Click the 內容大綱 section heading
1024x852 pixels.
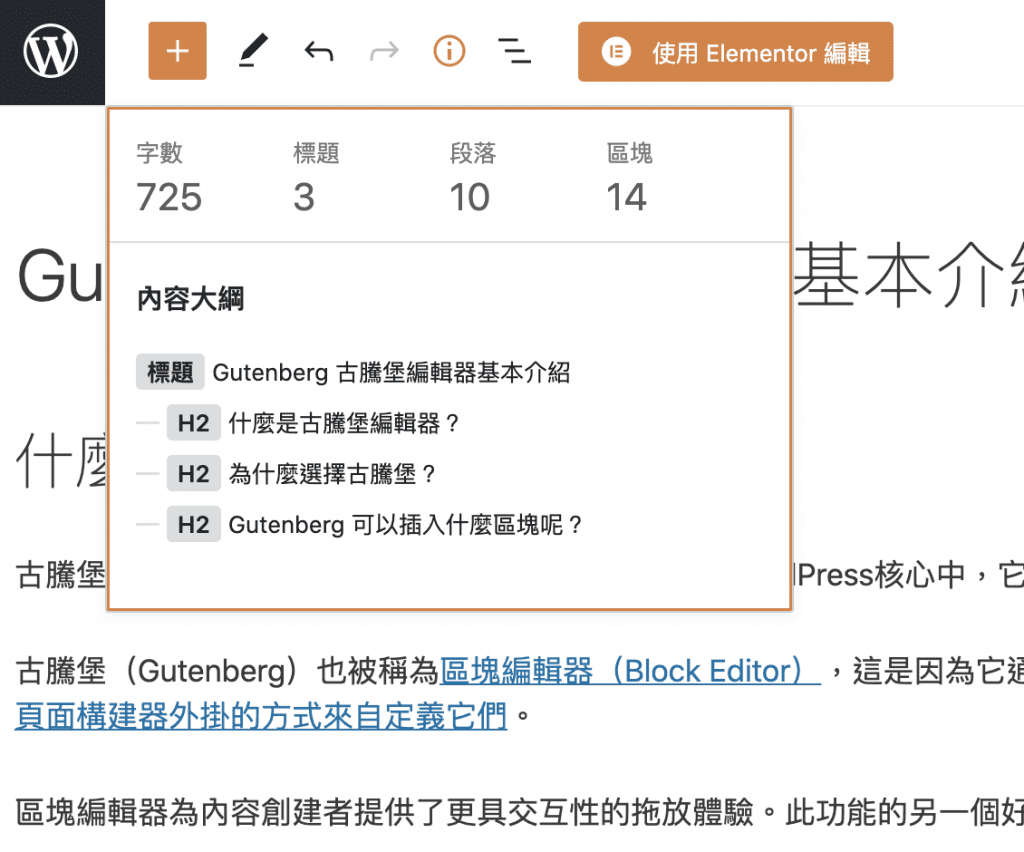(190, 299)
